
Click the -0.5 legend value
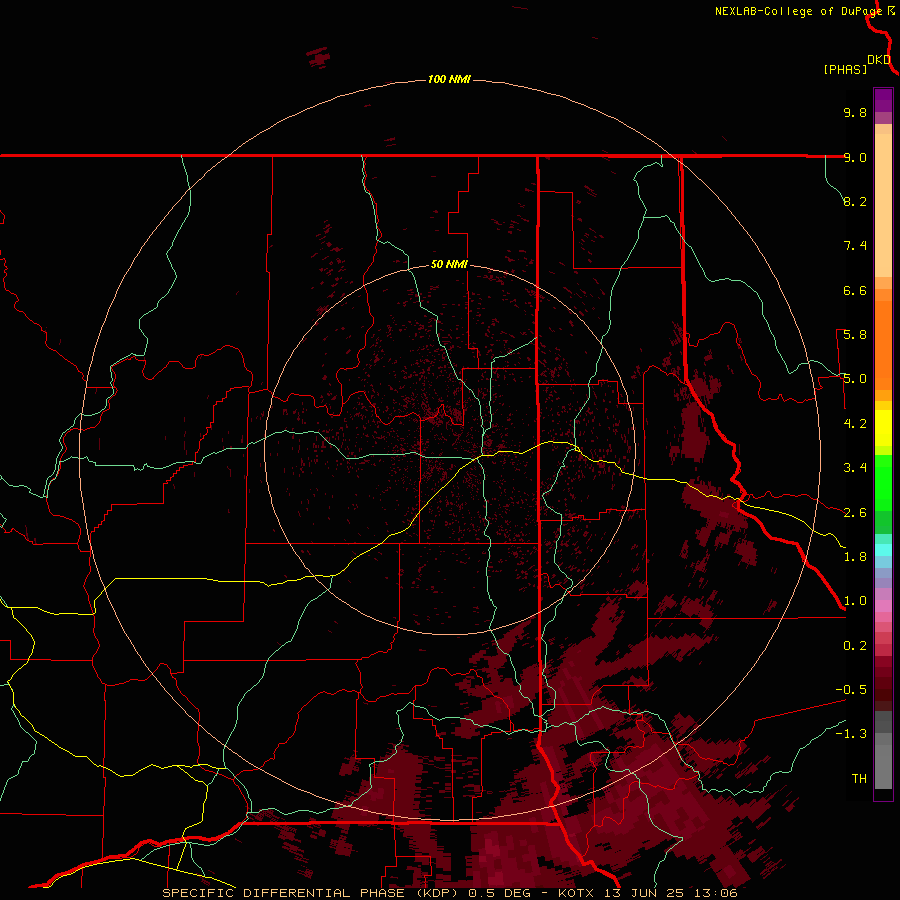pos(851,690)
